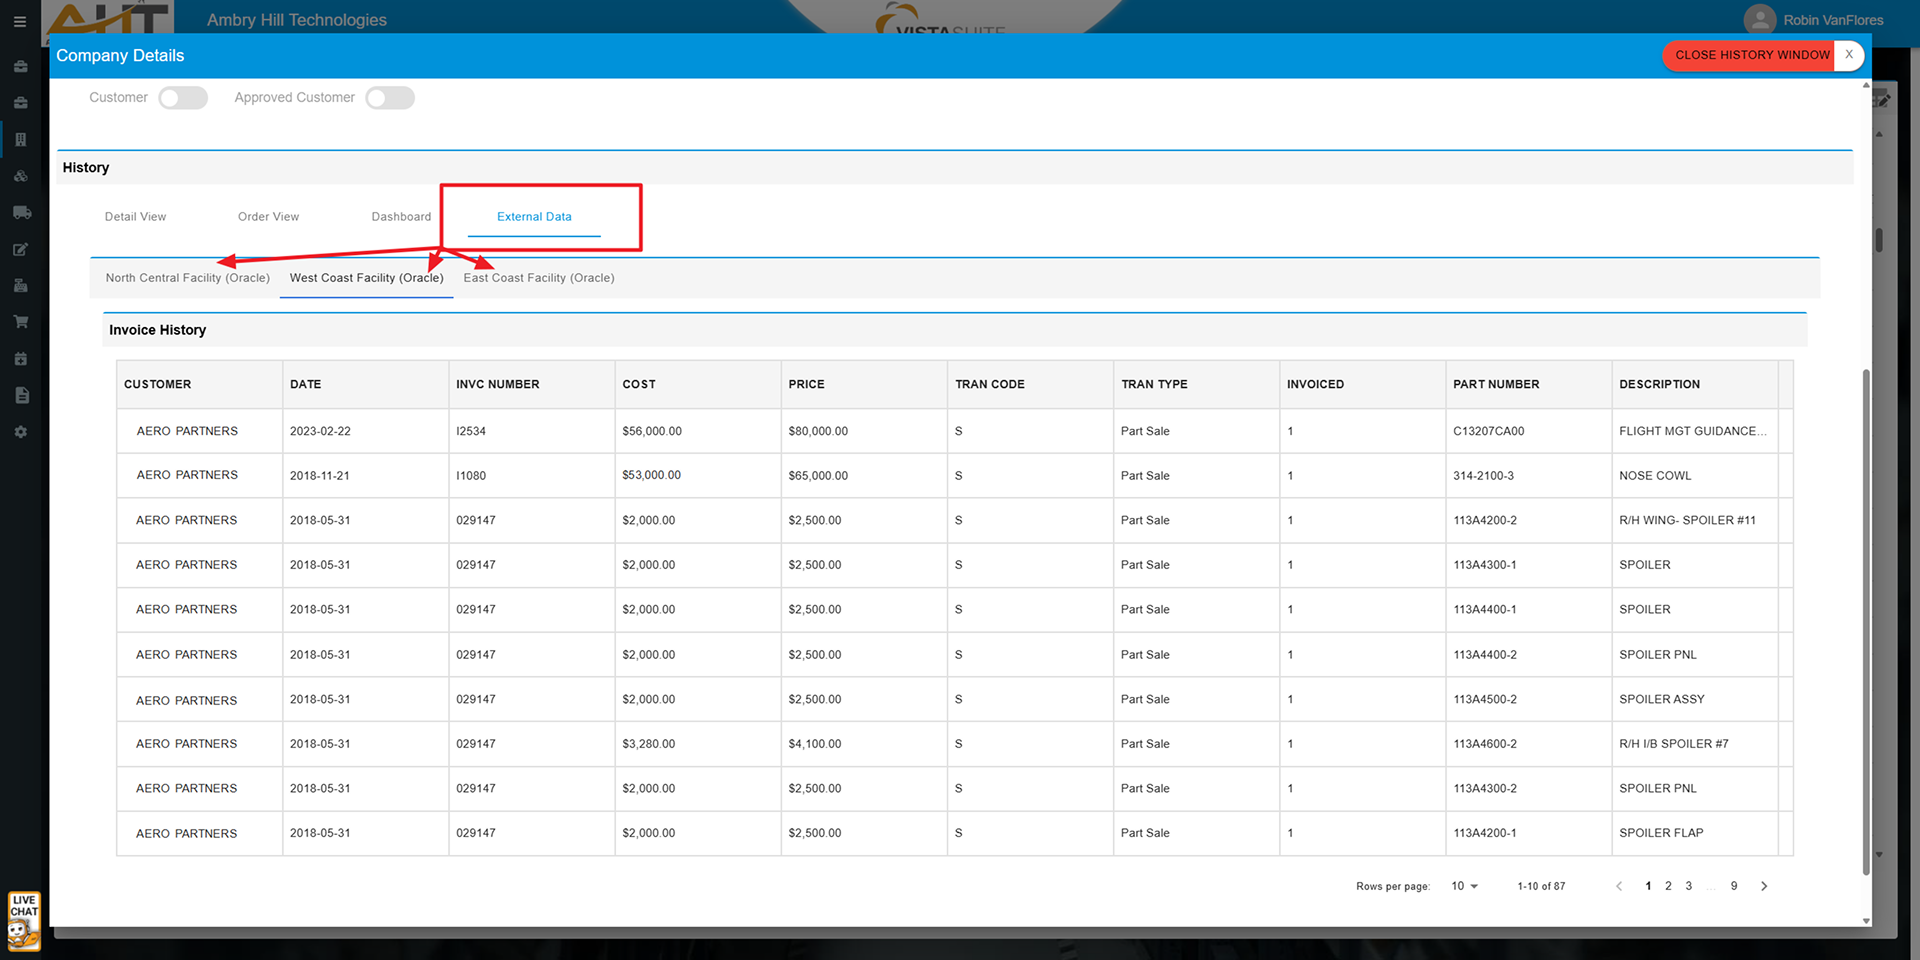This screenshot has height=960, width=1920.
Task: Toggle the Customer switch
Action: click(x=183, y=98)
